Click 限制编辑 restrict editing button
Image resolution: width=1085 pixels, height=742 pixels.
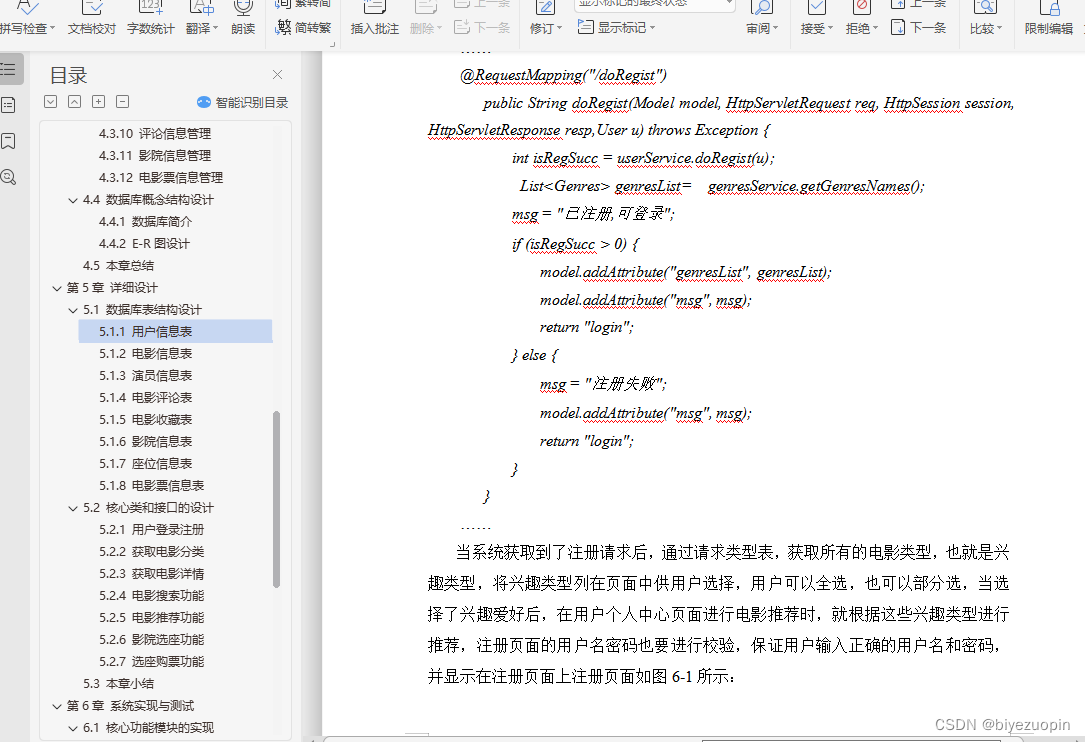(x=1049, y=19)
